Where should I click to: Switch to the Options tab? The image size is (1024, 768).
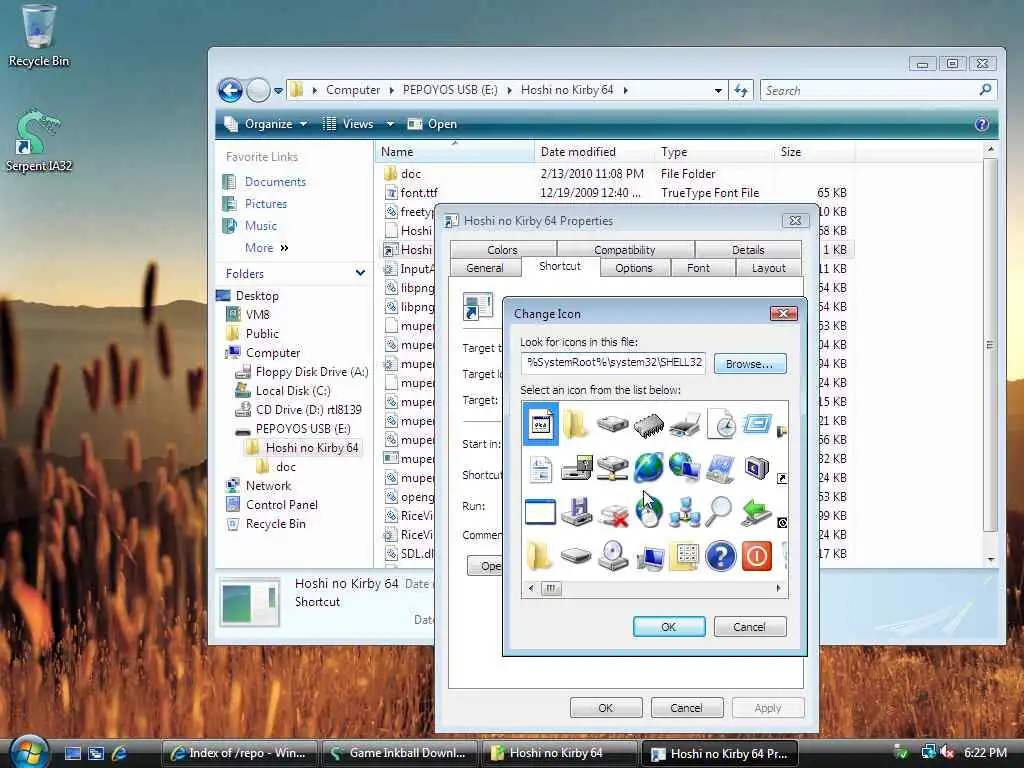(633, 268)
